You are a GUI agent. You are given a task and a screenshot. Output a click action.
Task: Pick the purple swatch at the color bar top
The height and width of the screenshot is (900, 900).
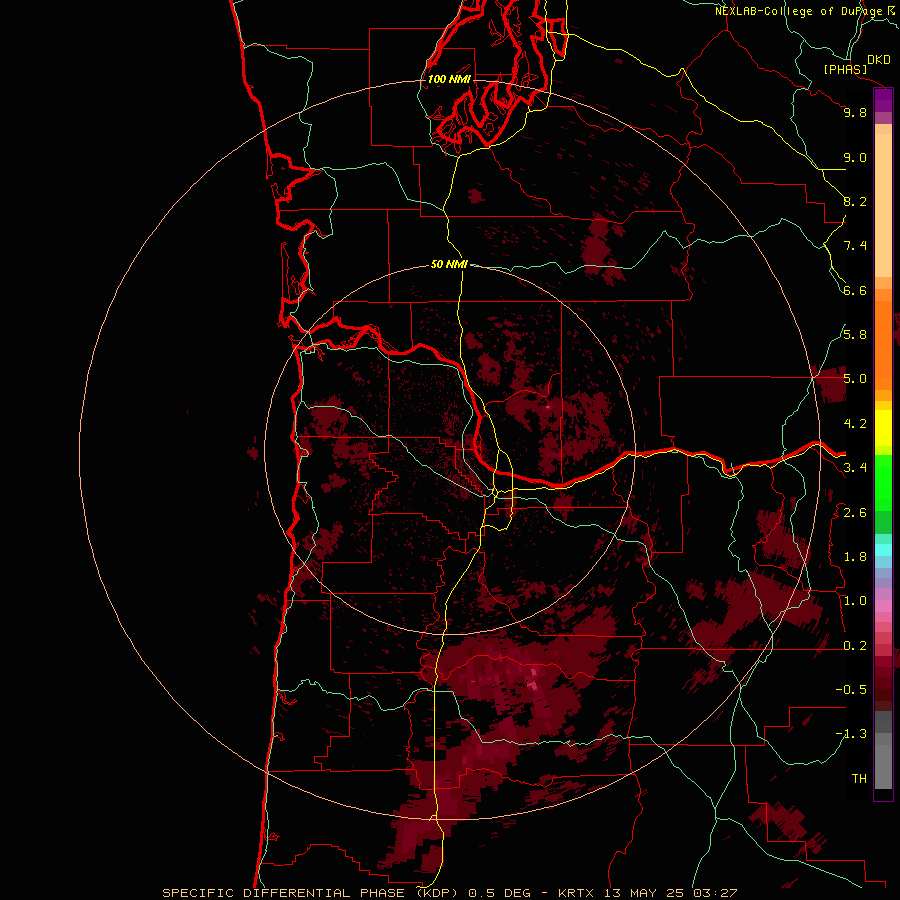pyautogui.click(x=883, y=100)
